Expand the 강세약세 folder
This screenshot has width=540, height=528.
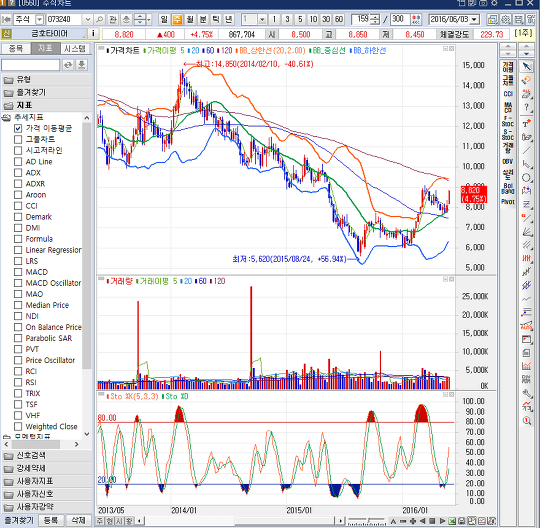tap(47, 468)
